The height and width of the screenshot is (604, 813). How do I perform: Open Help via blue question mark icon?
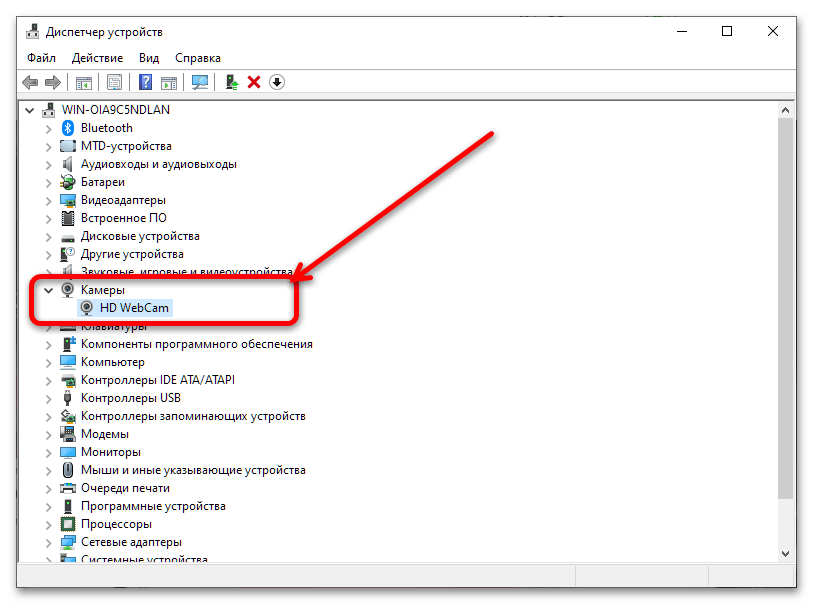click(146, 82)
